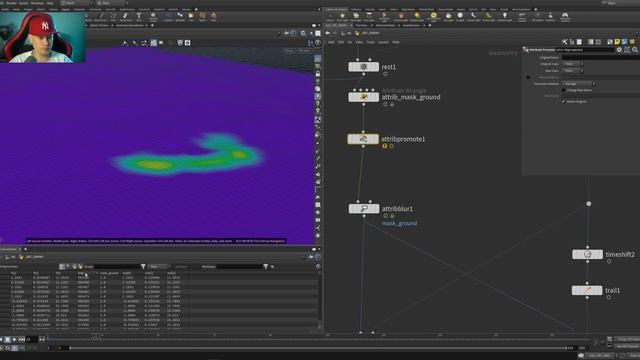The height and width of the screenshot is (360, 640).
Task: Click the obj path button in network editor
Action: click(347, 33)
